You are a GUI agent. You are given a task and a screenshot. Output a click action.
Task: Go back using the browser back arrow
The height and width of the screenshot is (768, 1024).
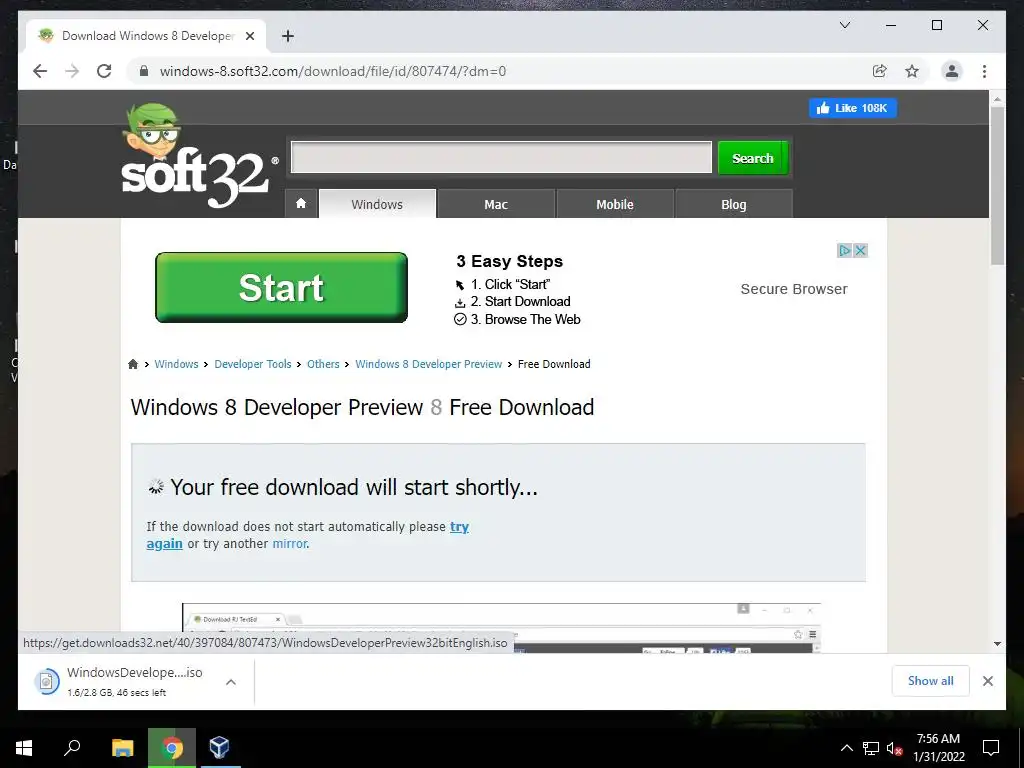pyautogui.click(x=40, y=71)
